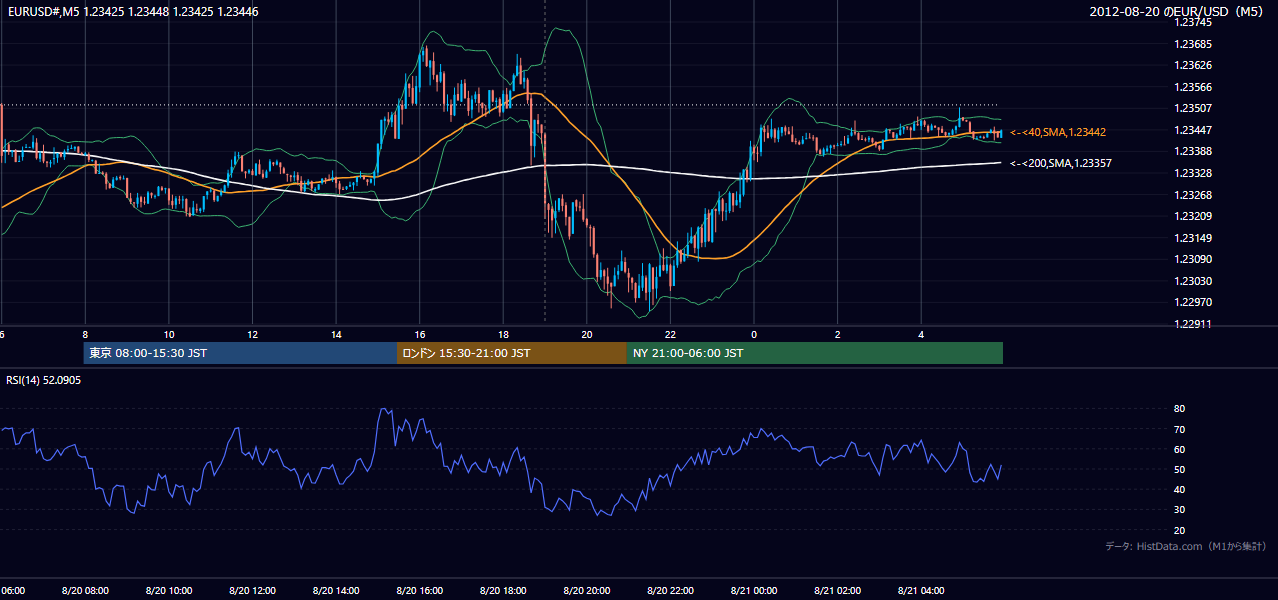Click RSI scale value 70
This screenshot has height=600, width=1278.
pos(1179,429)
